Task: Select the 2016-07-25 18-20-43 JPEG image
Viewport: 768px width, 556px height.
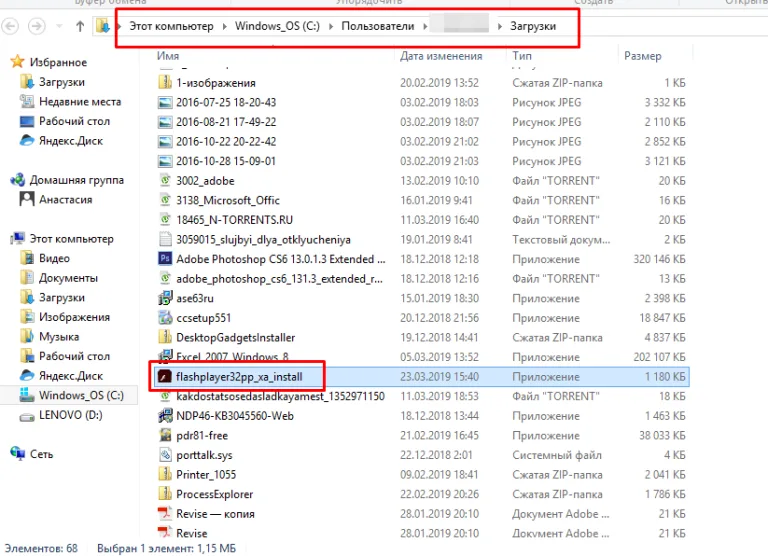Action: tap(226, 102)
